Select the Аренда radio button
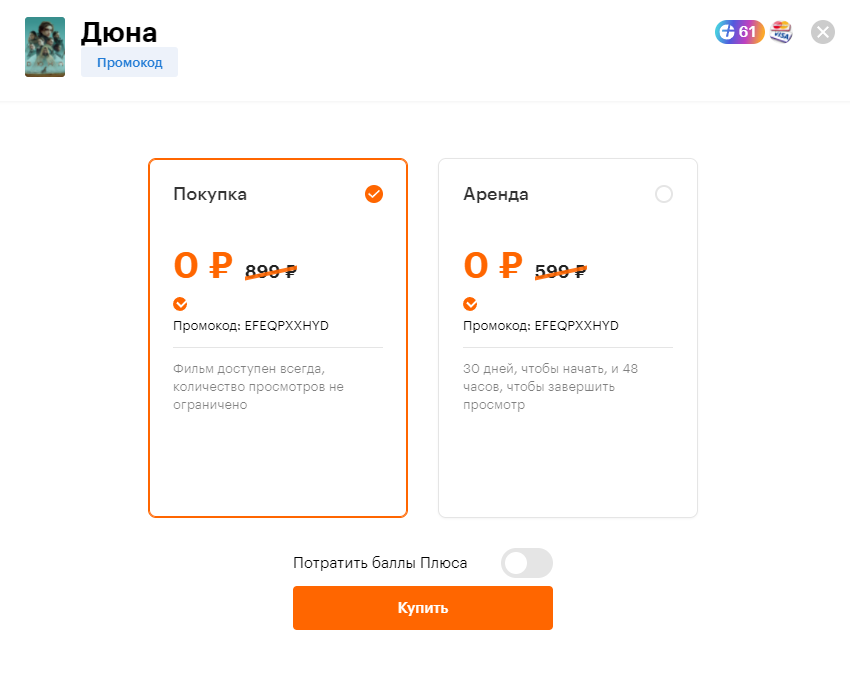The width and height of the screenshot is (850, 697). [664, 194]
